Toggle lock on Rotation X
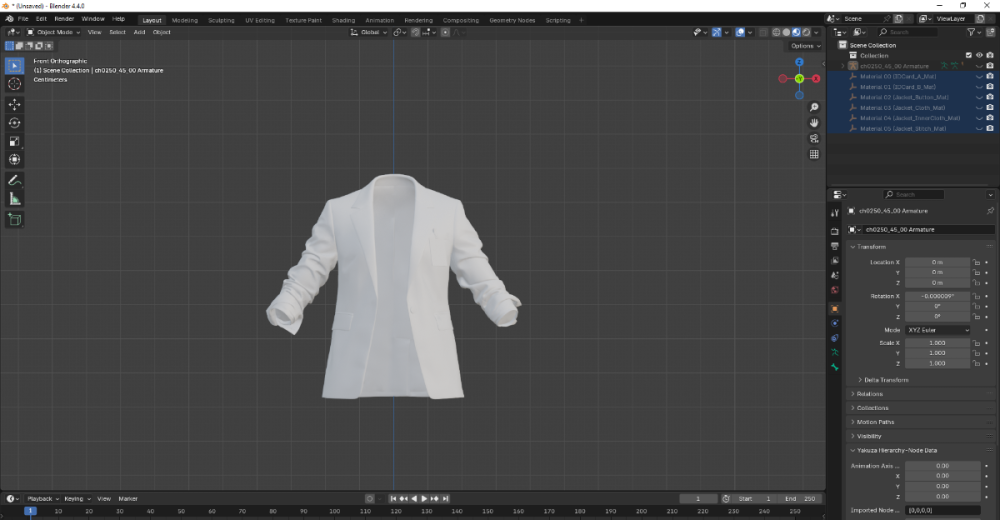The image size is (1000, 520). click(976, 296)
